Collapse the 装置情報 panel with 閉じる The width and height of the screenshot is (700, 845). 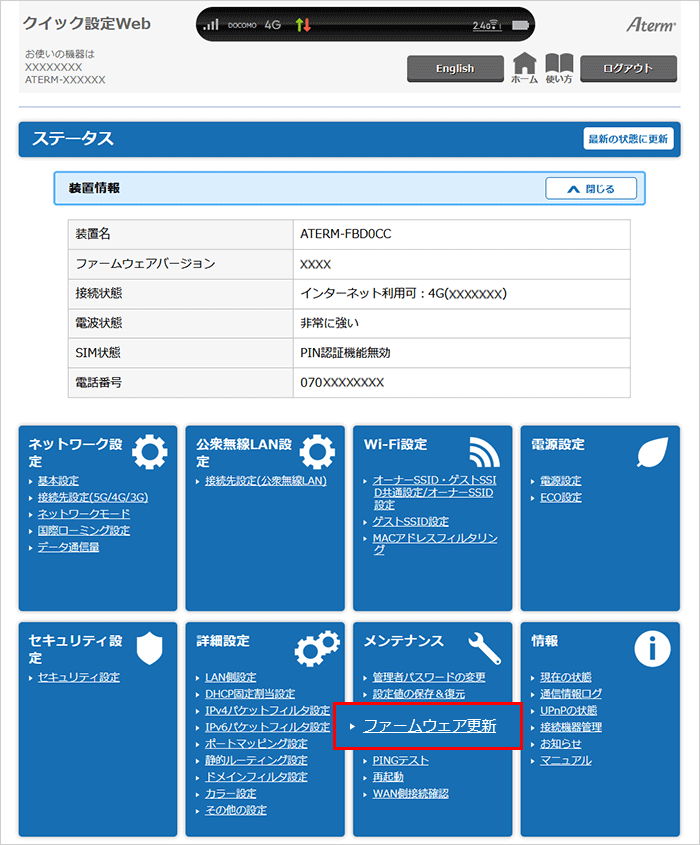tap(590, 188)
